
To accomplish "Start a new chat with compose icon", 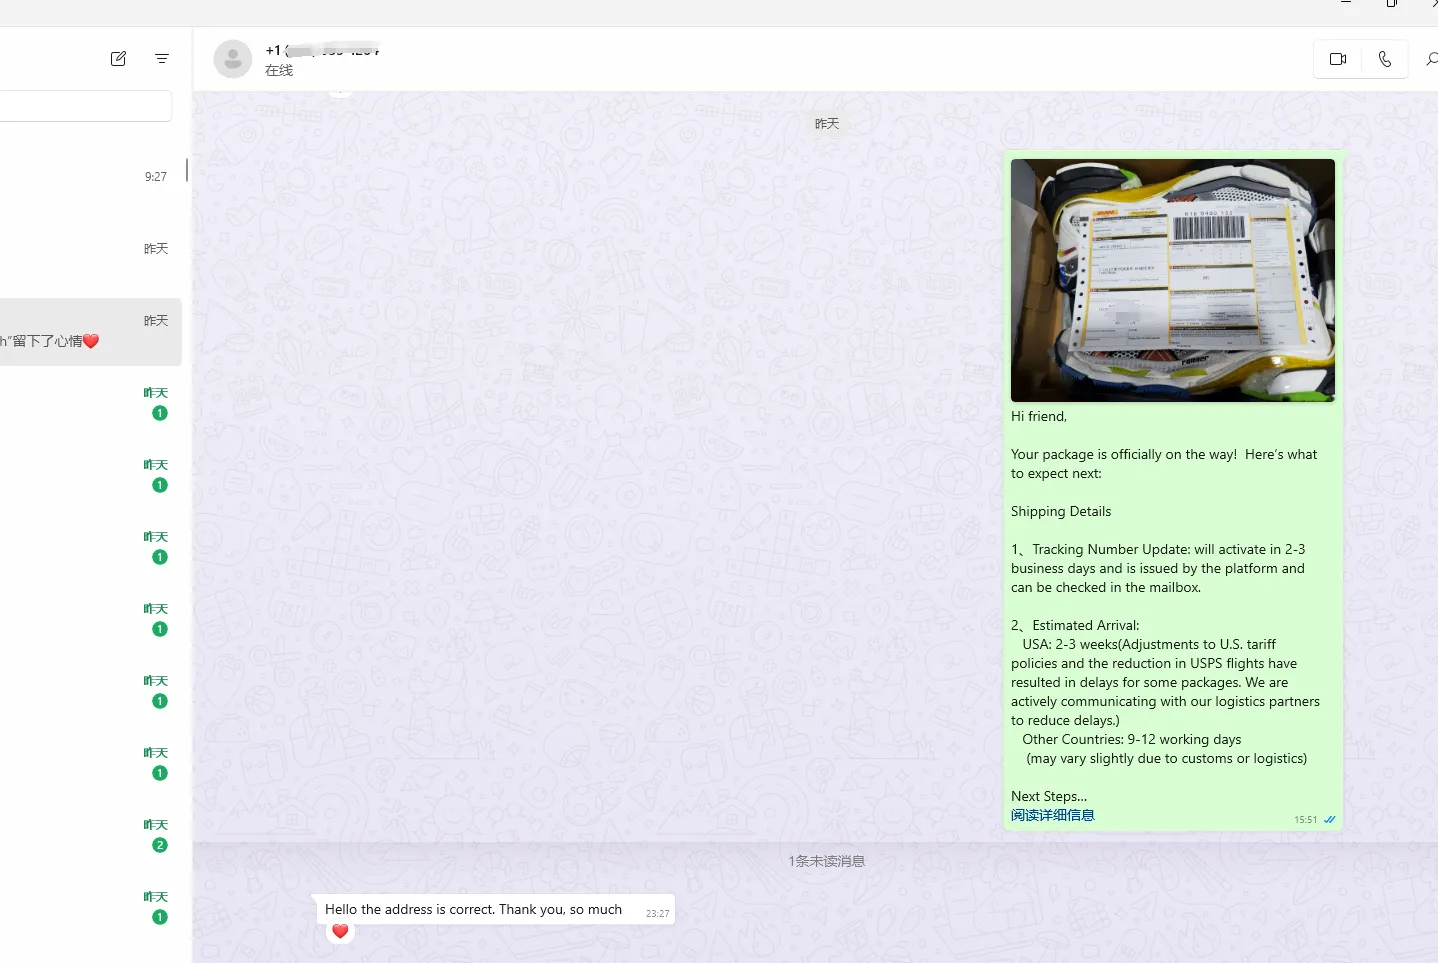I will point(118,59).
